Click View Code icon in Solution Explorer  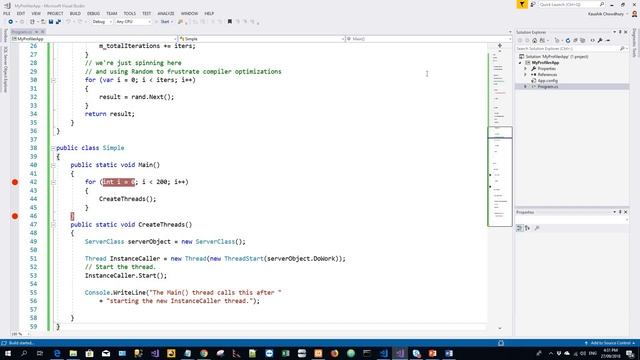coord(593,40)
